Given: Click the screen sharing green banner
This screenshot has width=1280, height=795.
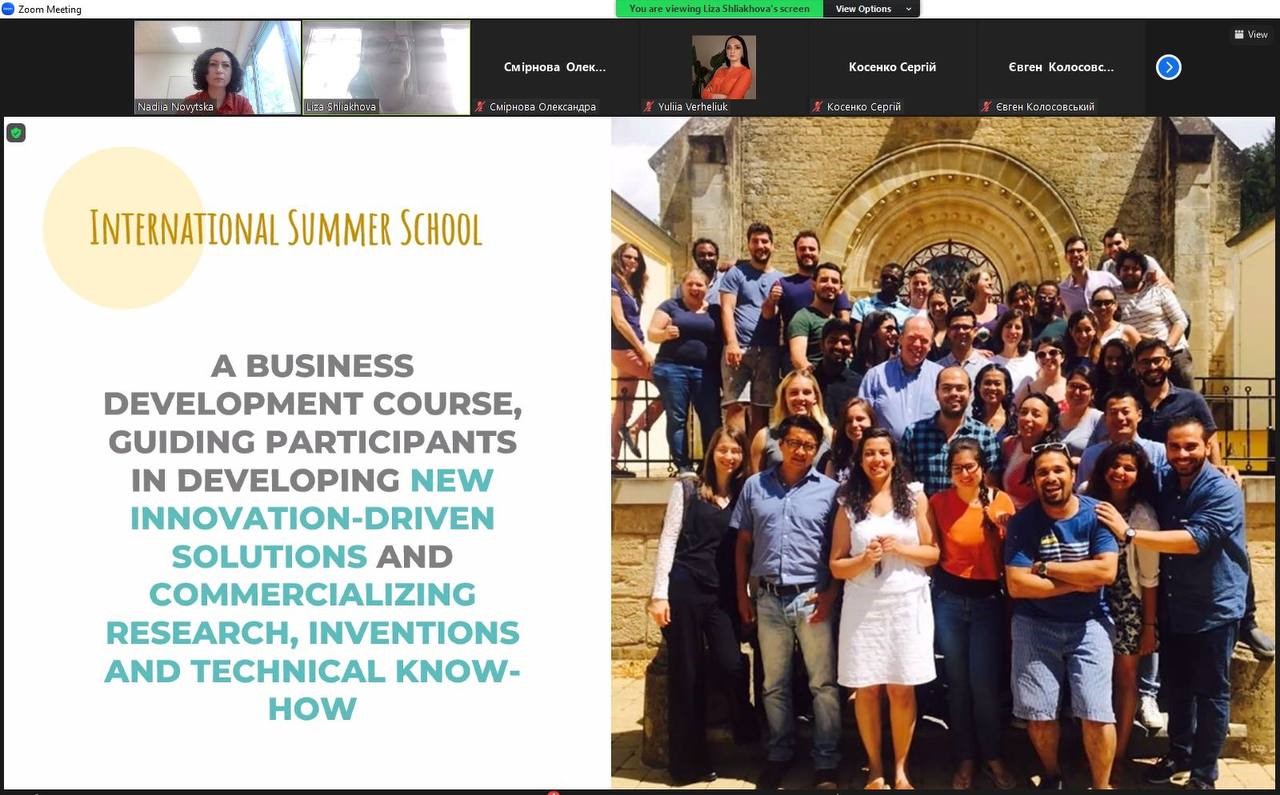Looking at the screenshot, I should pyautogui.click(x=720, y=9).
